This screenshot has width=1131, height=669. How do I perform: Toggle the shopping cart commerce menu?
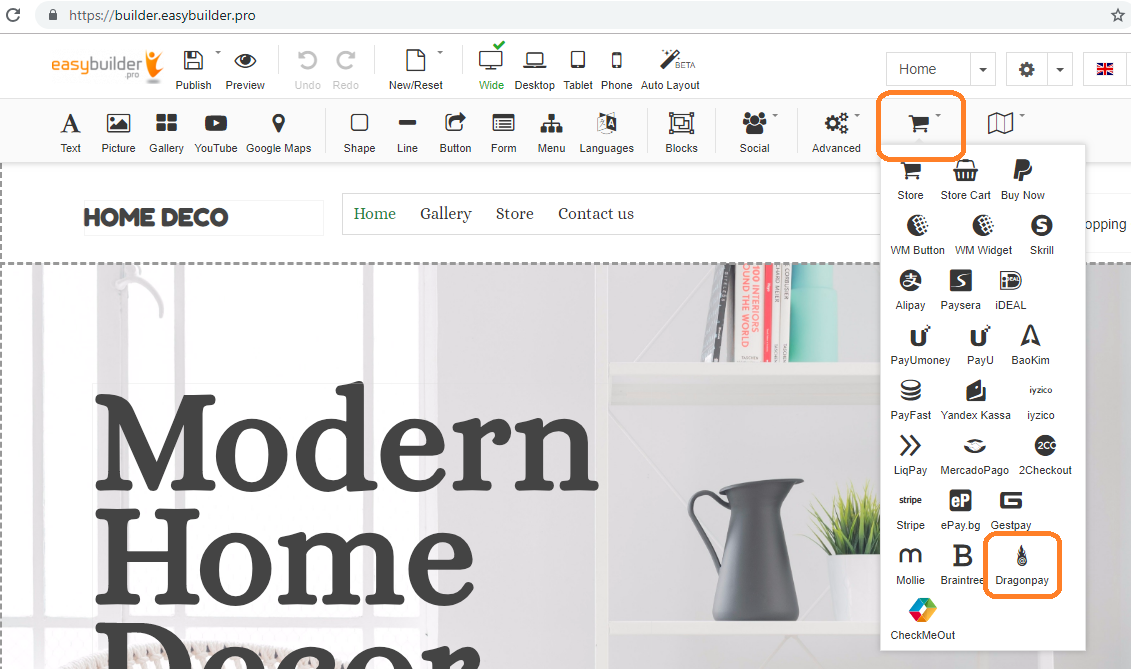point(919,124)
